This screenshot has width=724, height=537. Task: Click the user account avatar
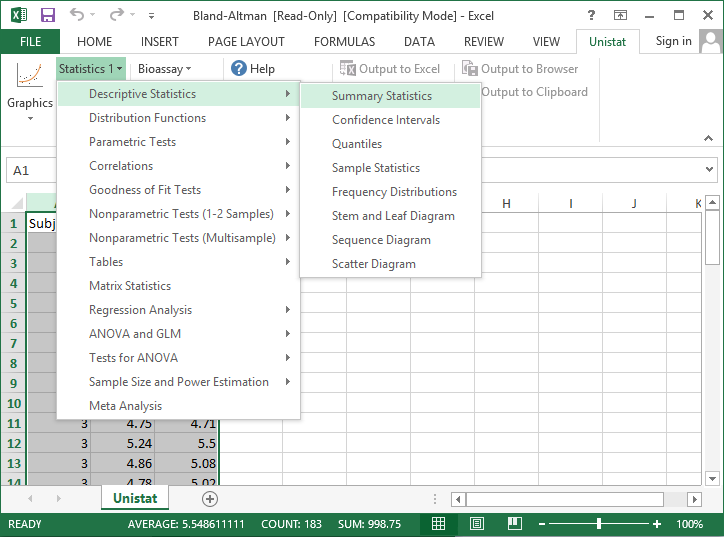[x=710, y=41]
